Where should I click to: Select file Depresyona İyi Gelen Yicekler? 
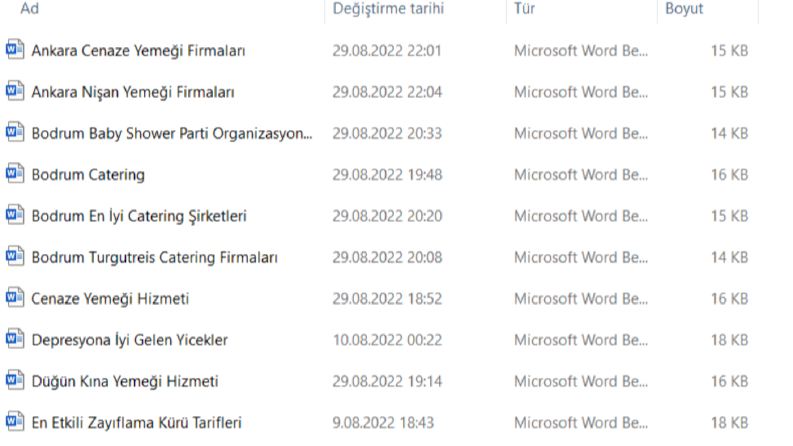pos(129,340)
